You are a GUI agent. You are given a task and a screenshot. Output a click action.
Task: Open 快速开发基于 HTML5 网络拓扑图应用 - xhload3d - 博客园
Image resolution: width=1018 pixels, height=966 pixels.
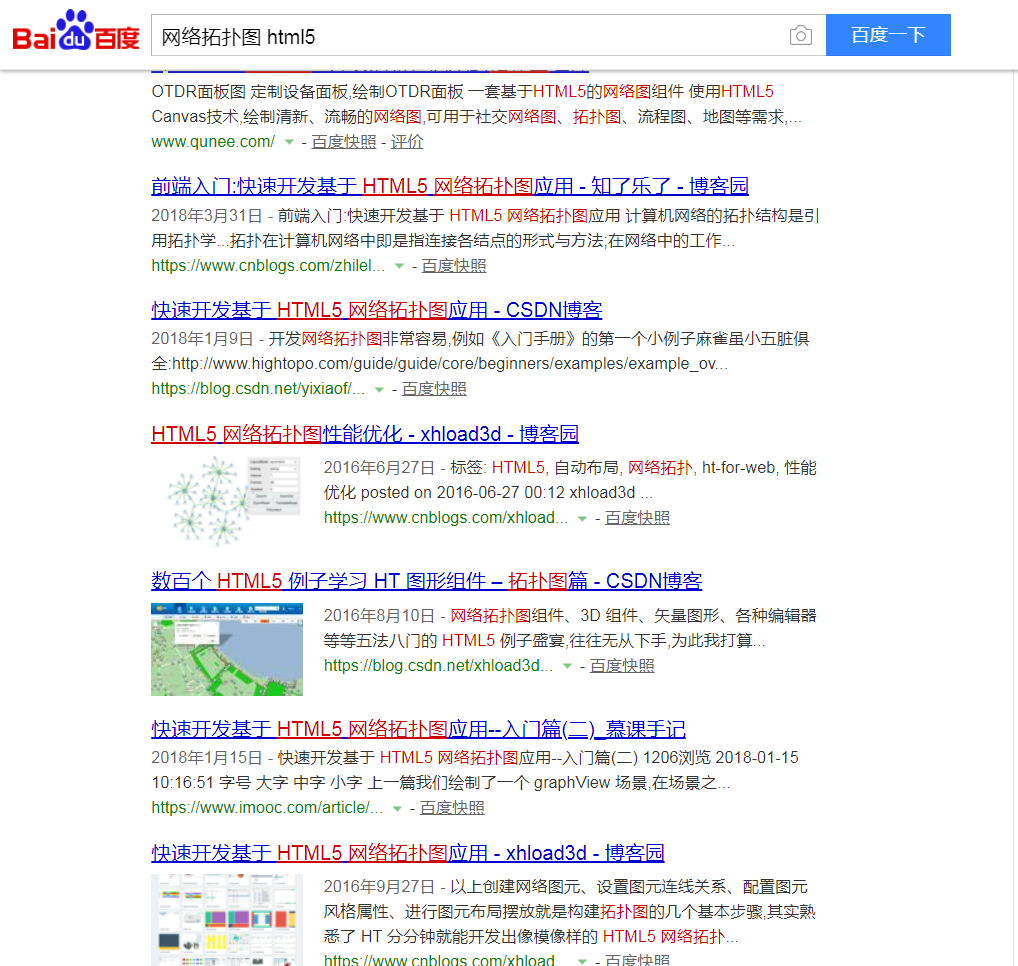click(x=408, y=853)
